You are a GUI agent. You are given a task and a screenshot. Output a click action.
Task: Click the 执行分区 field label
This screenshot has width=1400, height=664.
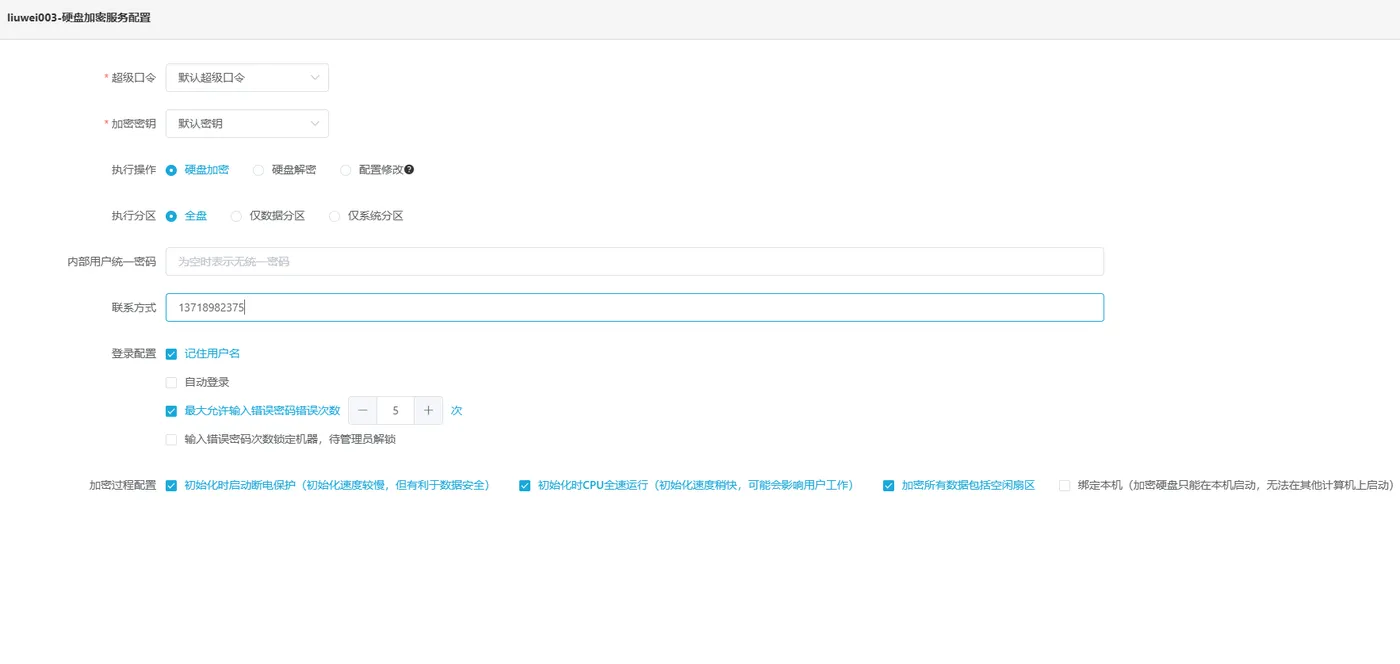tap(133, 216)
